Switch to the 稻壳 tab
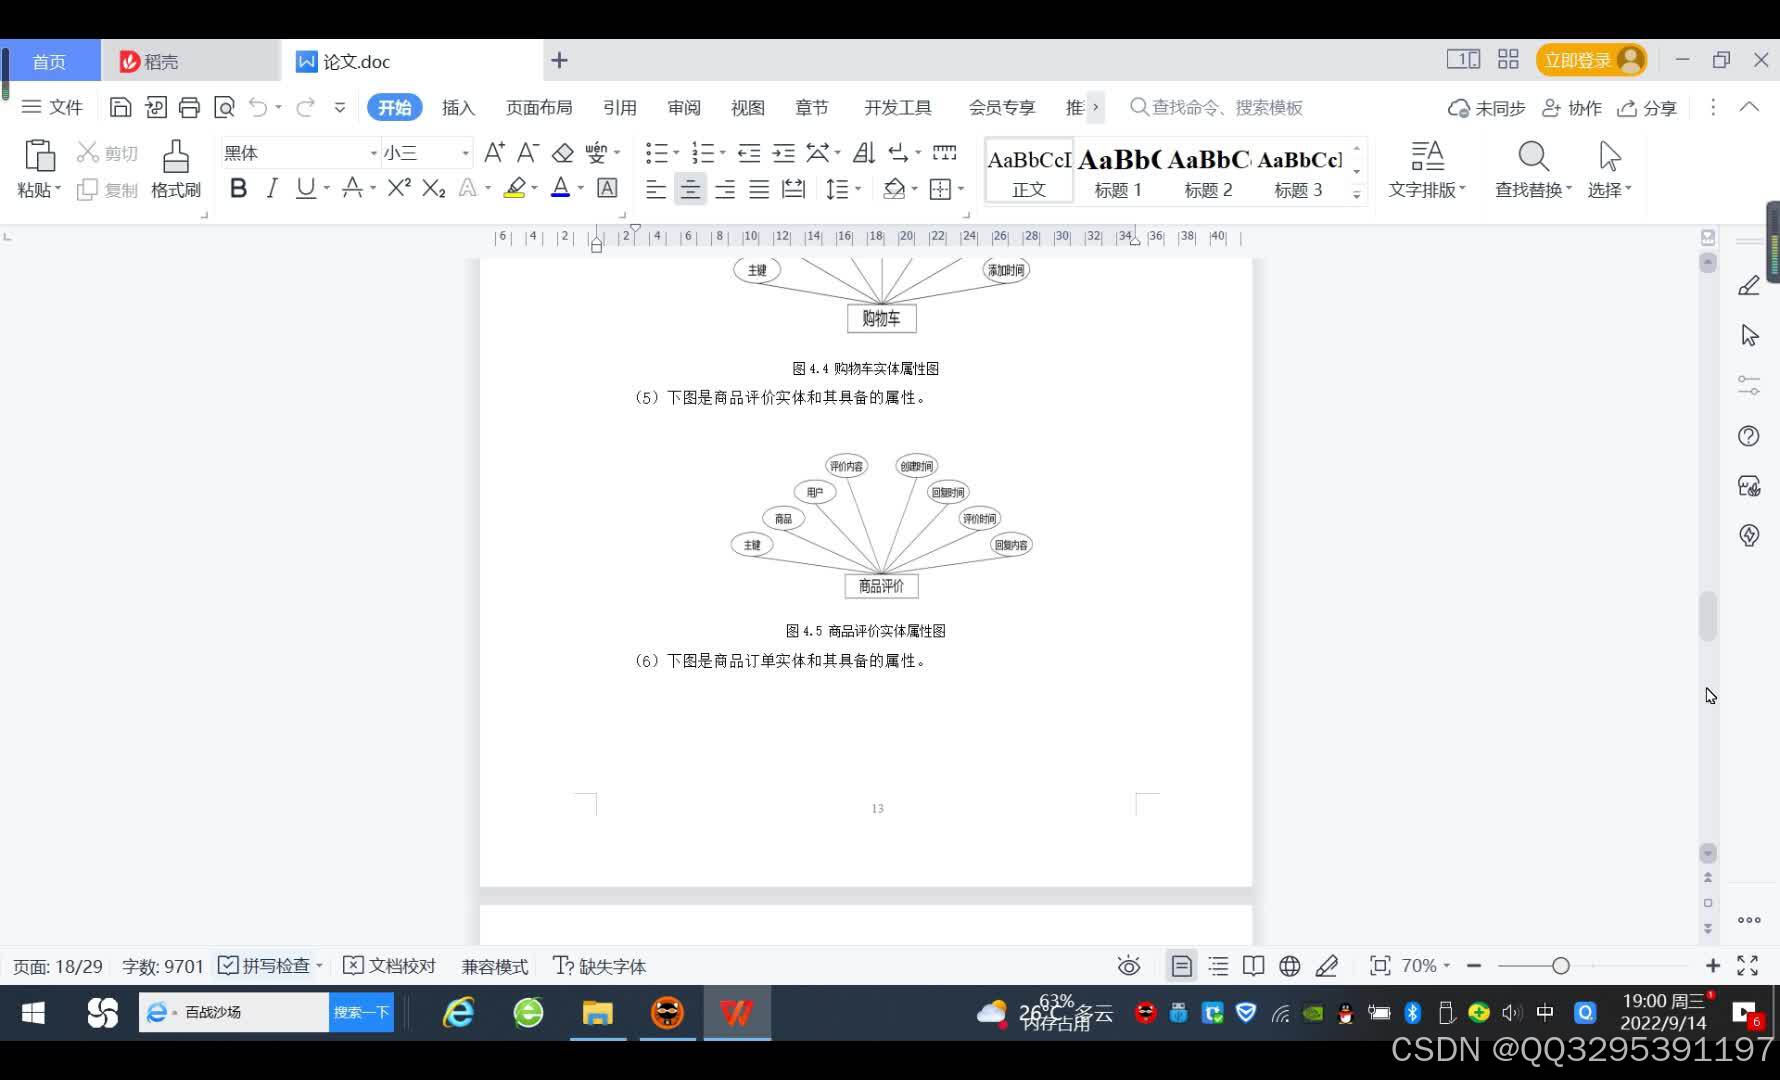Viewport: 1780px width, 1080px height. (190, 61)
